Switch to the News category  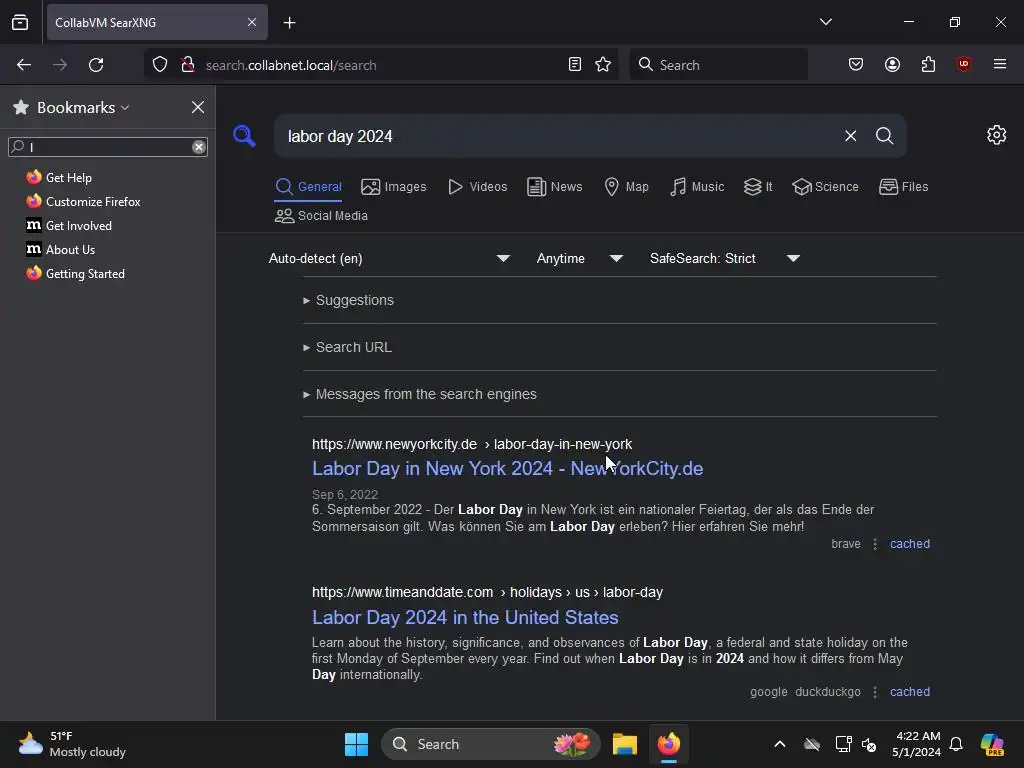click(x=554, y=187)
